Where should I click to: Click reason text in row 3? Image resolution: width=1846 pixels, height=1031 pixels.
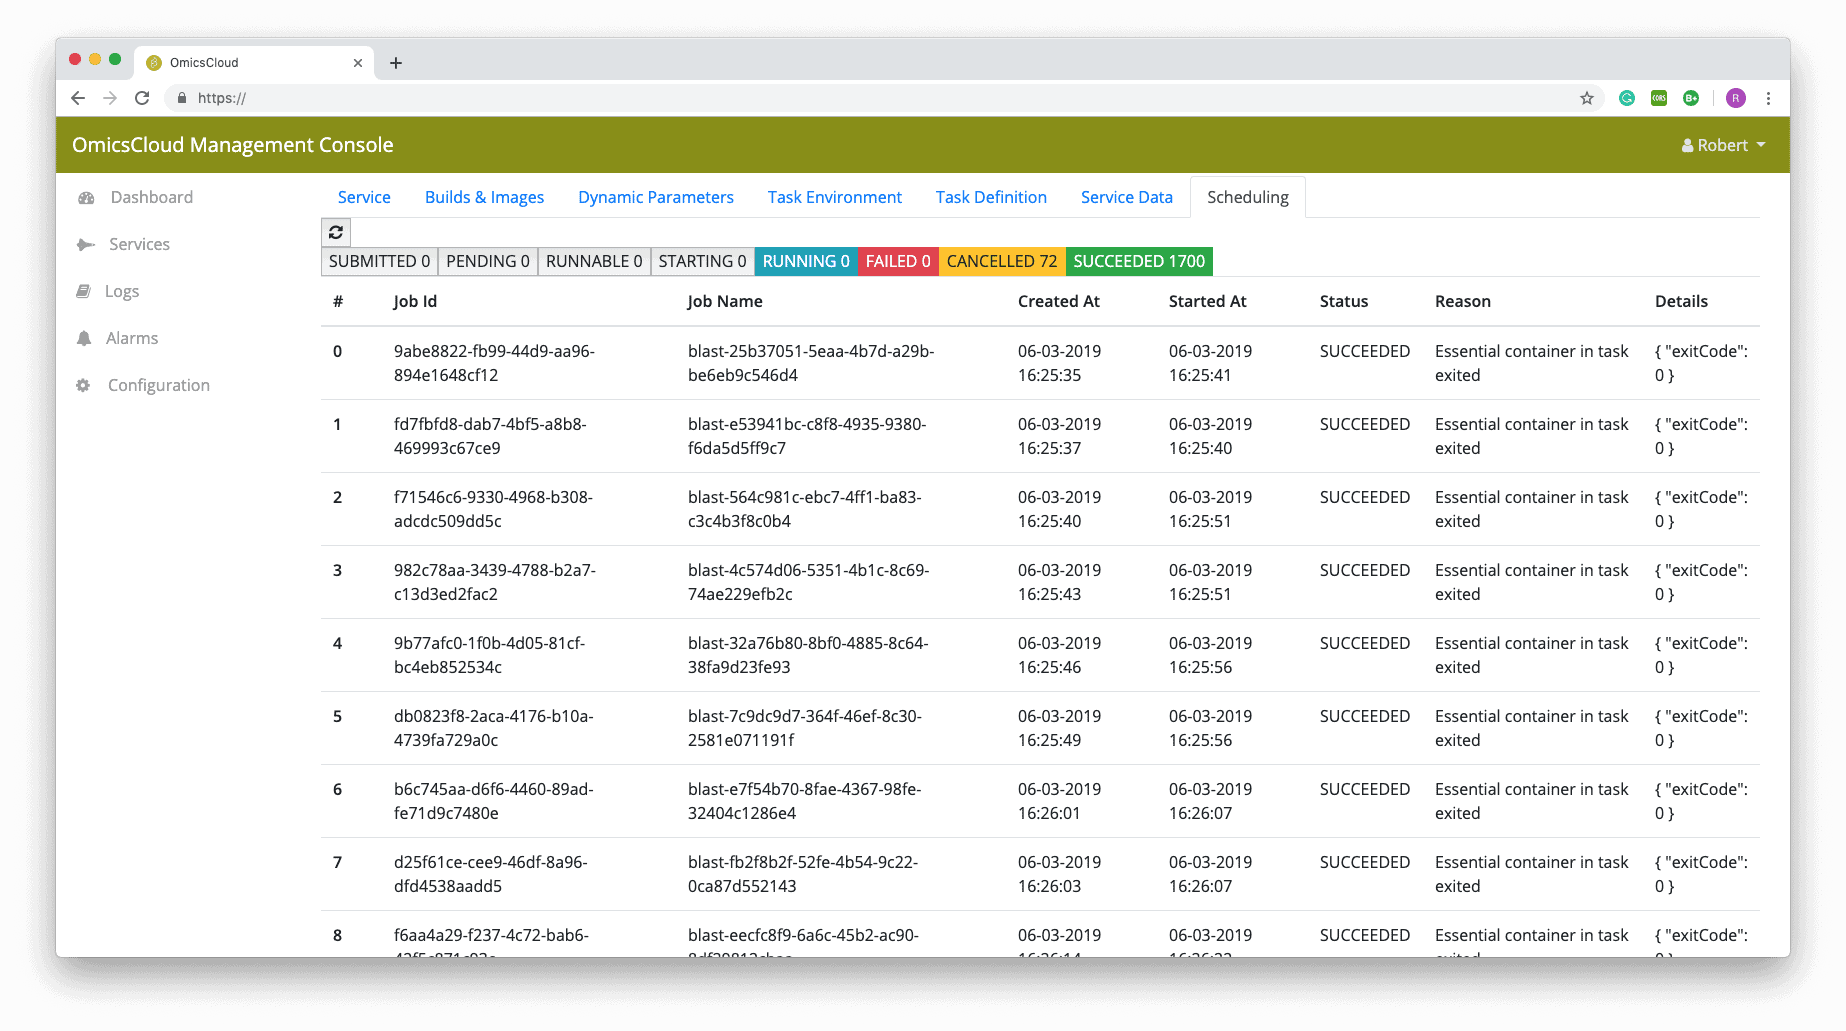pyautogui.click(x=1532, y=583)
